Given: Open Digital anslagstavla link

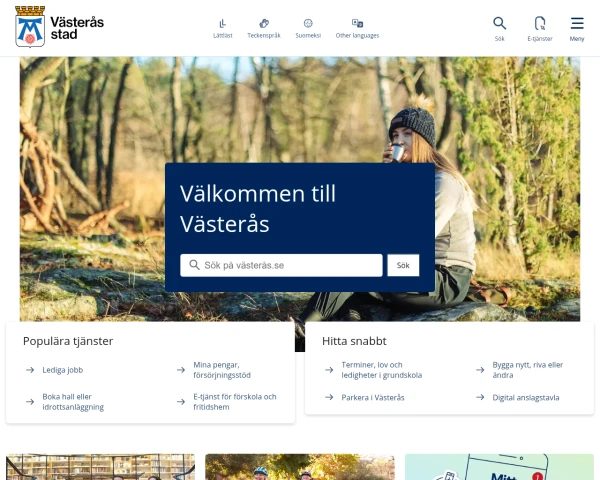Looking at the screenshot, I should pyautogui.click(x=526, y=397).
